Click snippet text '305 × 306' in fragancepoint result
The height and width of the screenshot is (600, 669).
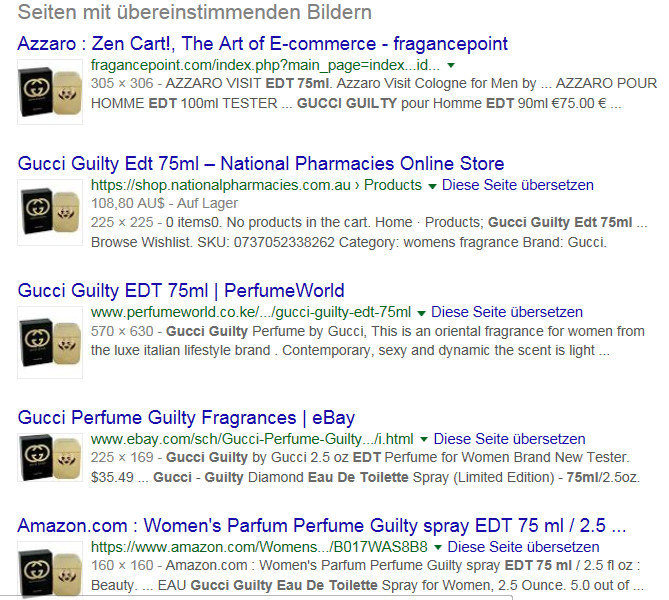(x=122, y=83)
